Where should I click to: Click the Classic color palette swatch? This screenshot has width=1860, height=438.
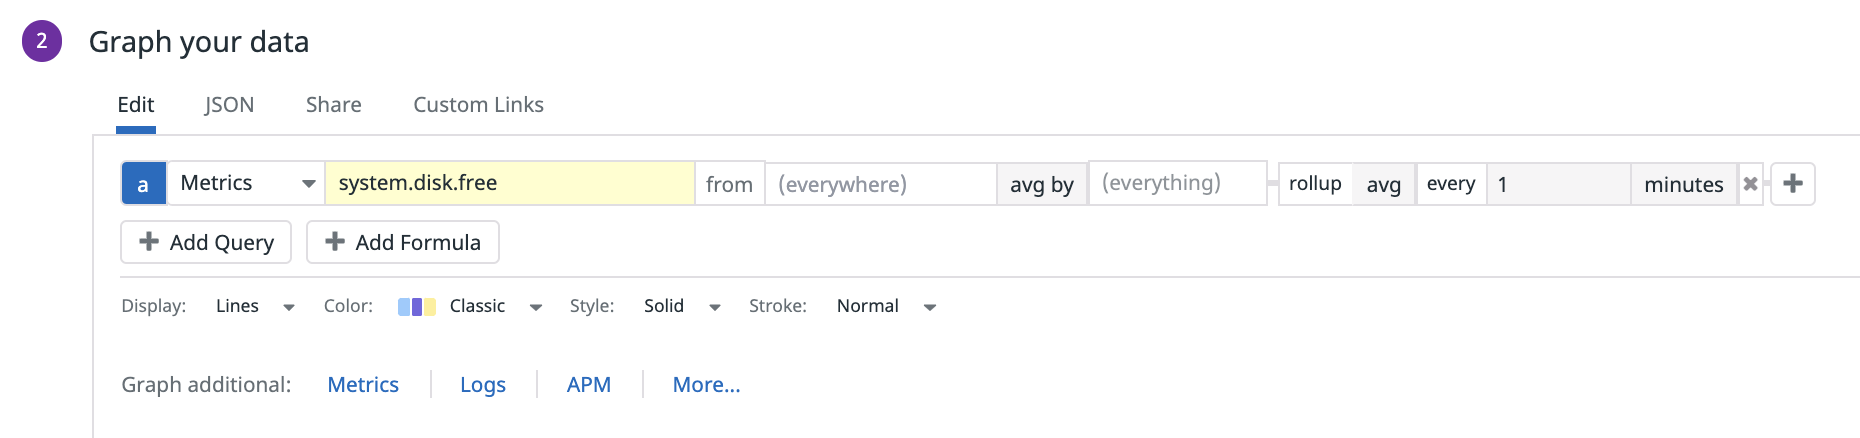coord(416,307)
